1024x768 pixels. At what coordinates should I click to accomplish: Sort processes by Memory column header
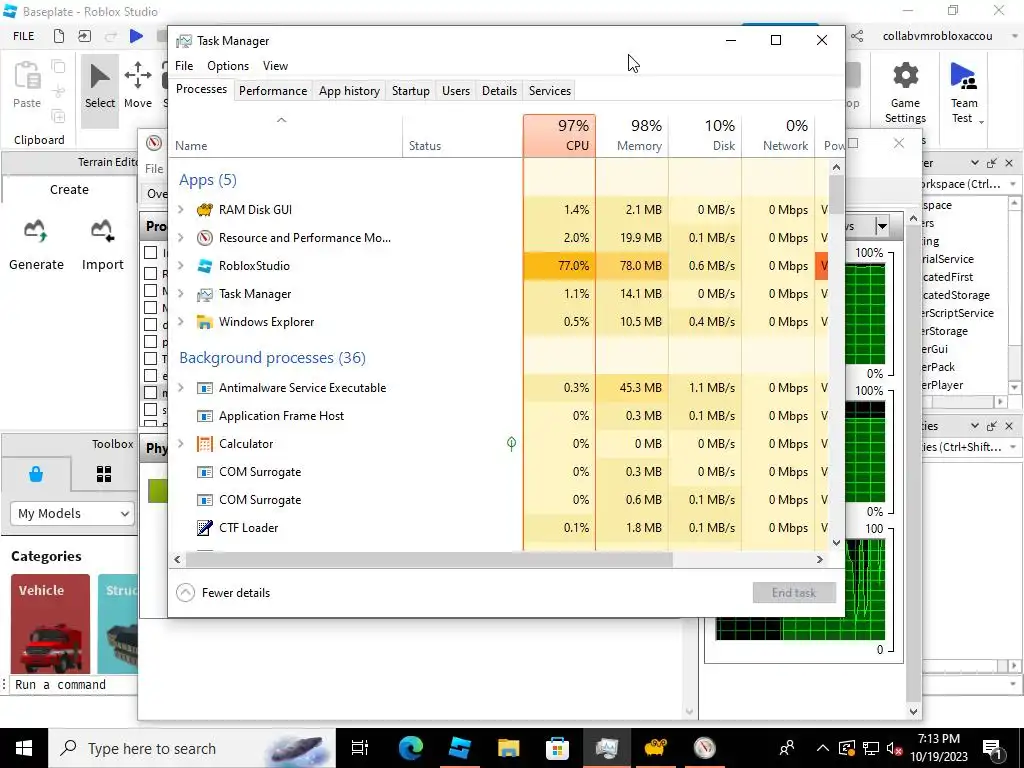[x=632, y=136]
